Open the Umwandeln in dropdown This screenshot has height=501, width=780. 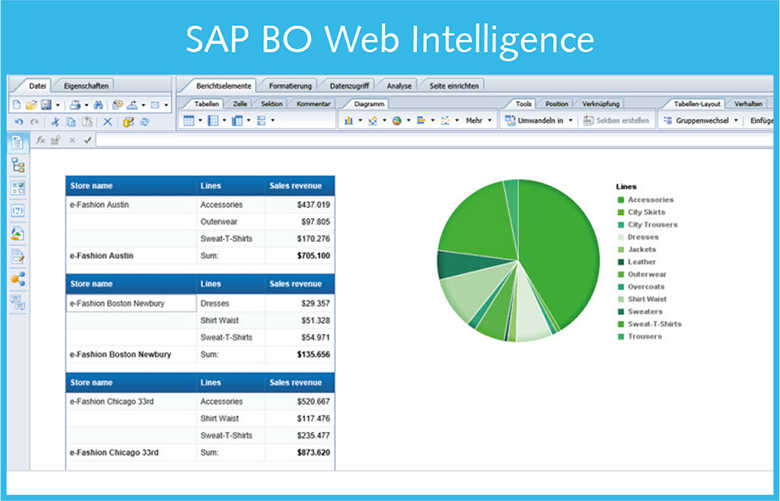(x=539, y=120)
